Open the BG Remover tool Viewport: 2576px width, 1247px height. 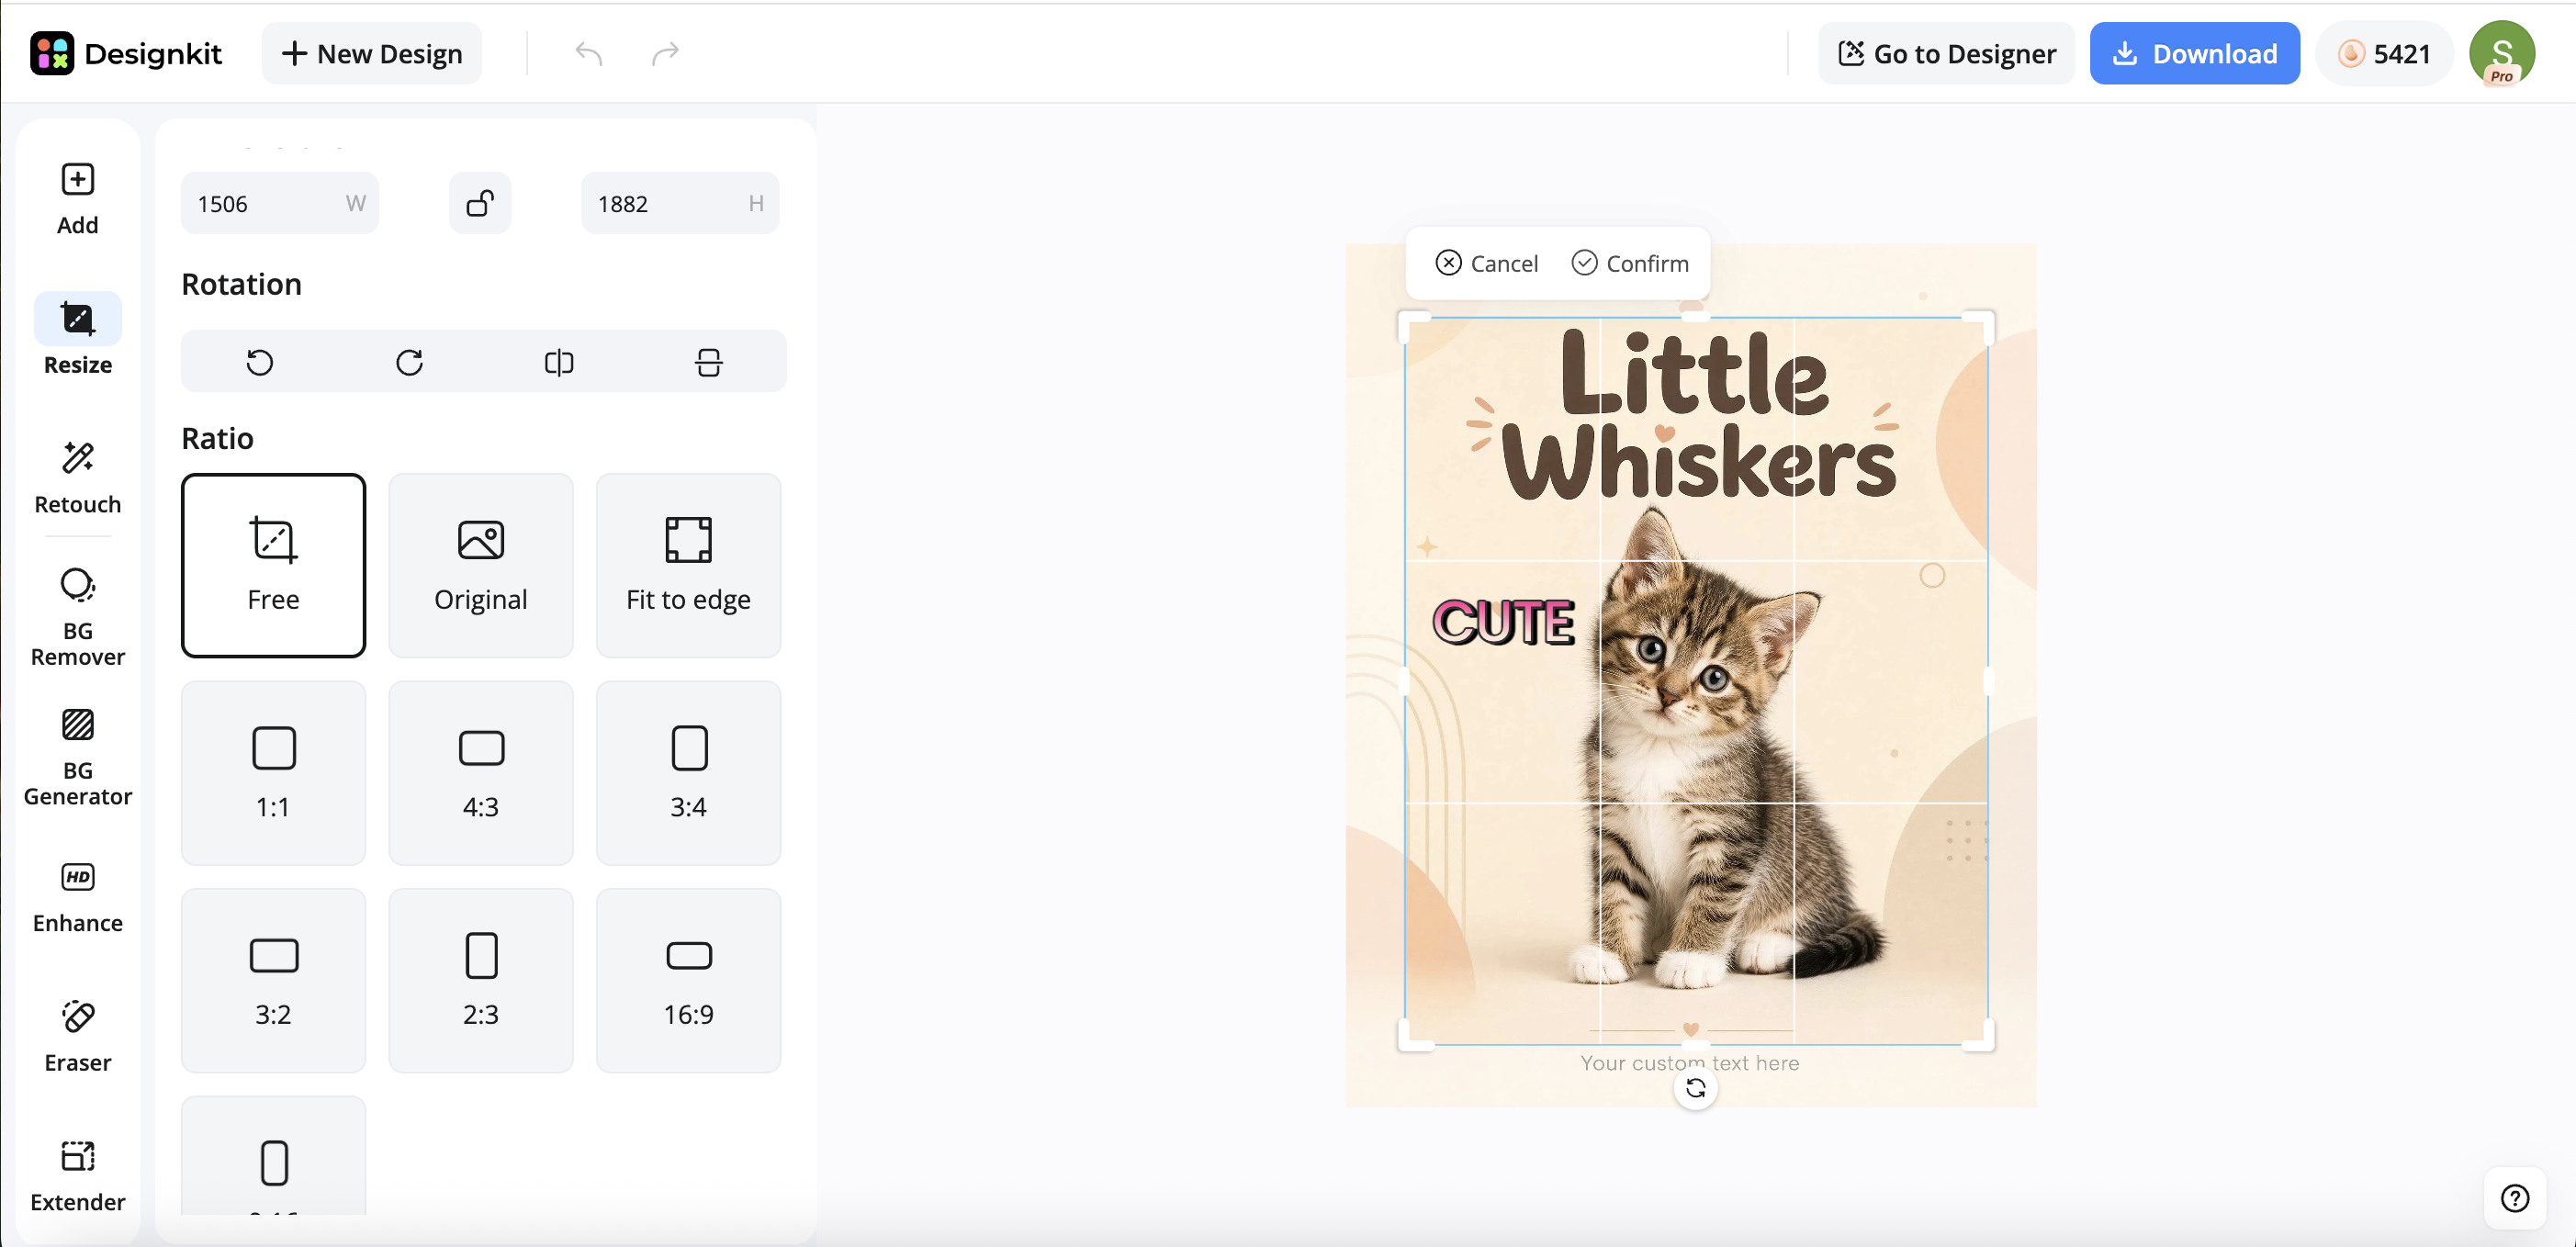pyautogui.click(x=78, y=616)
